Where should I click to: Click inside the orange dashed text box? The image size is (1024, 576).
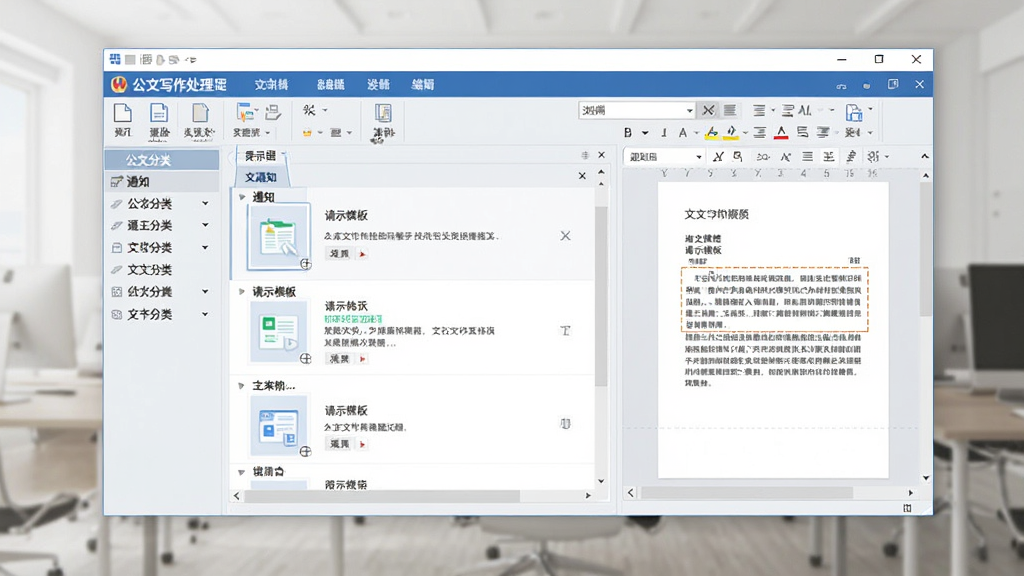tap(775, 299)
